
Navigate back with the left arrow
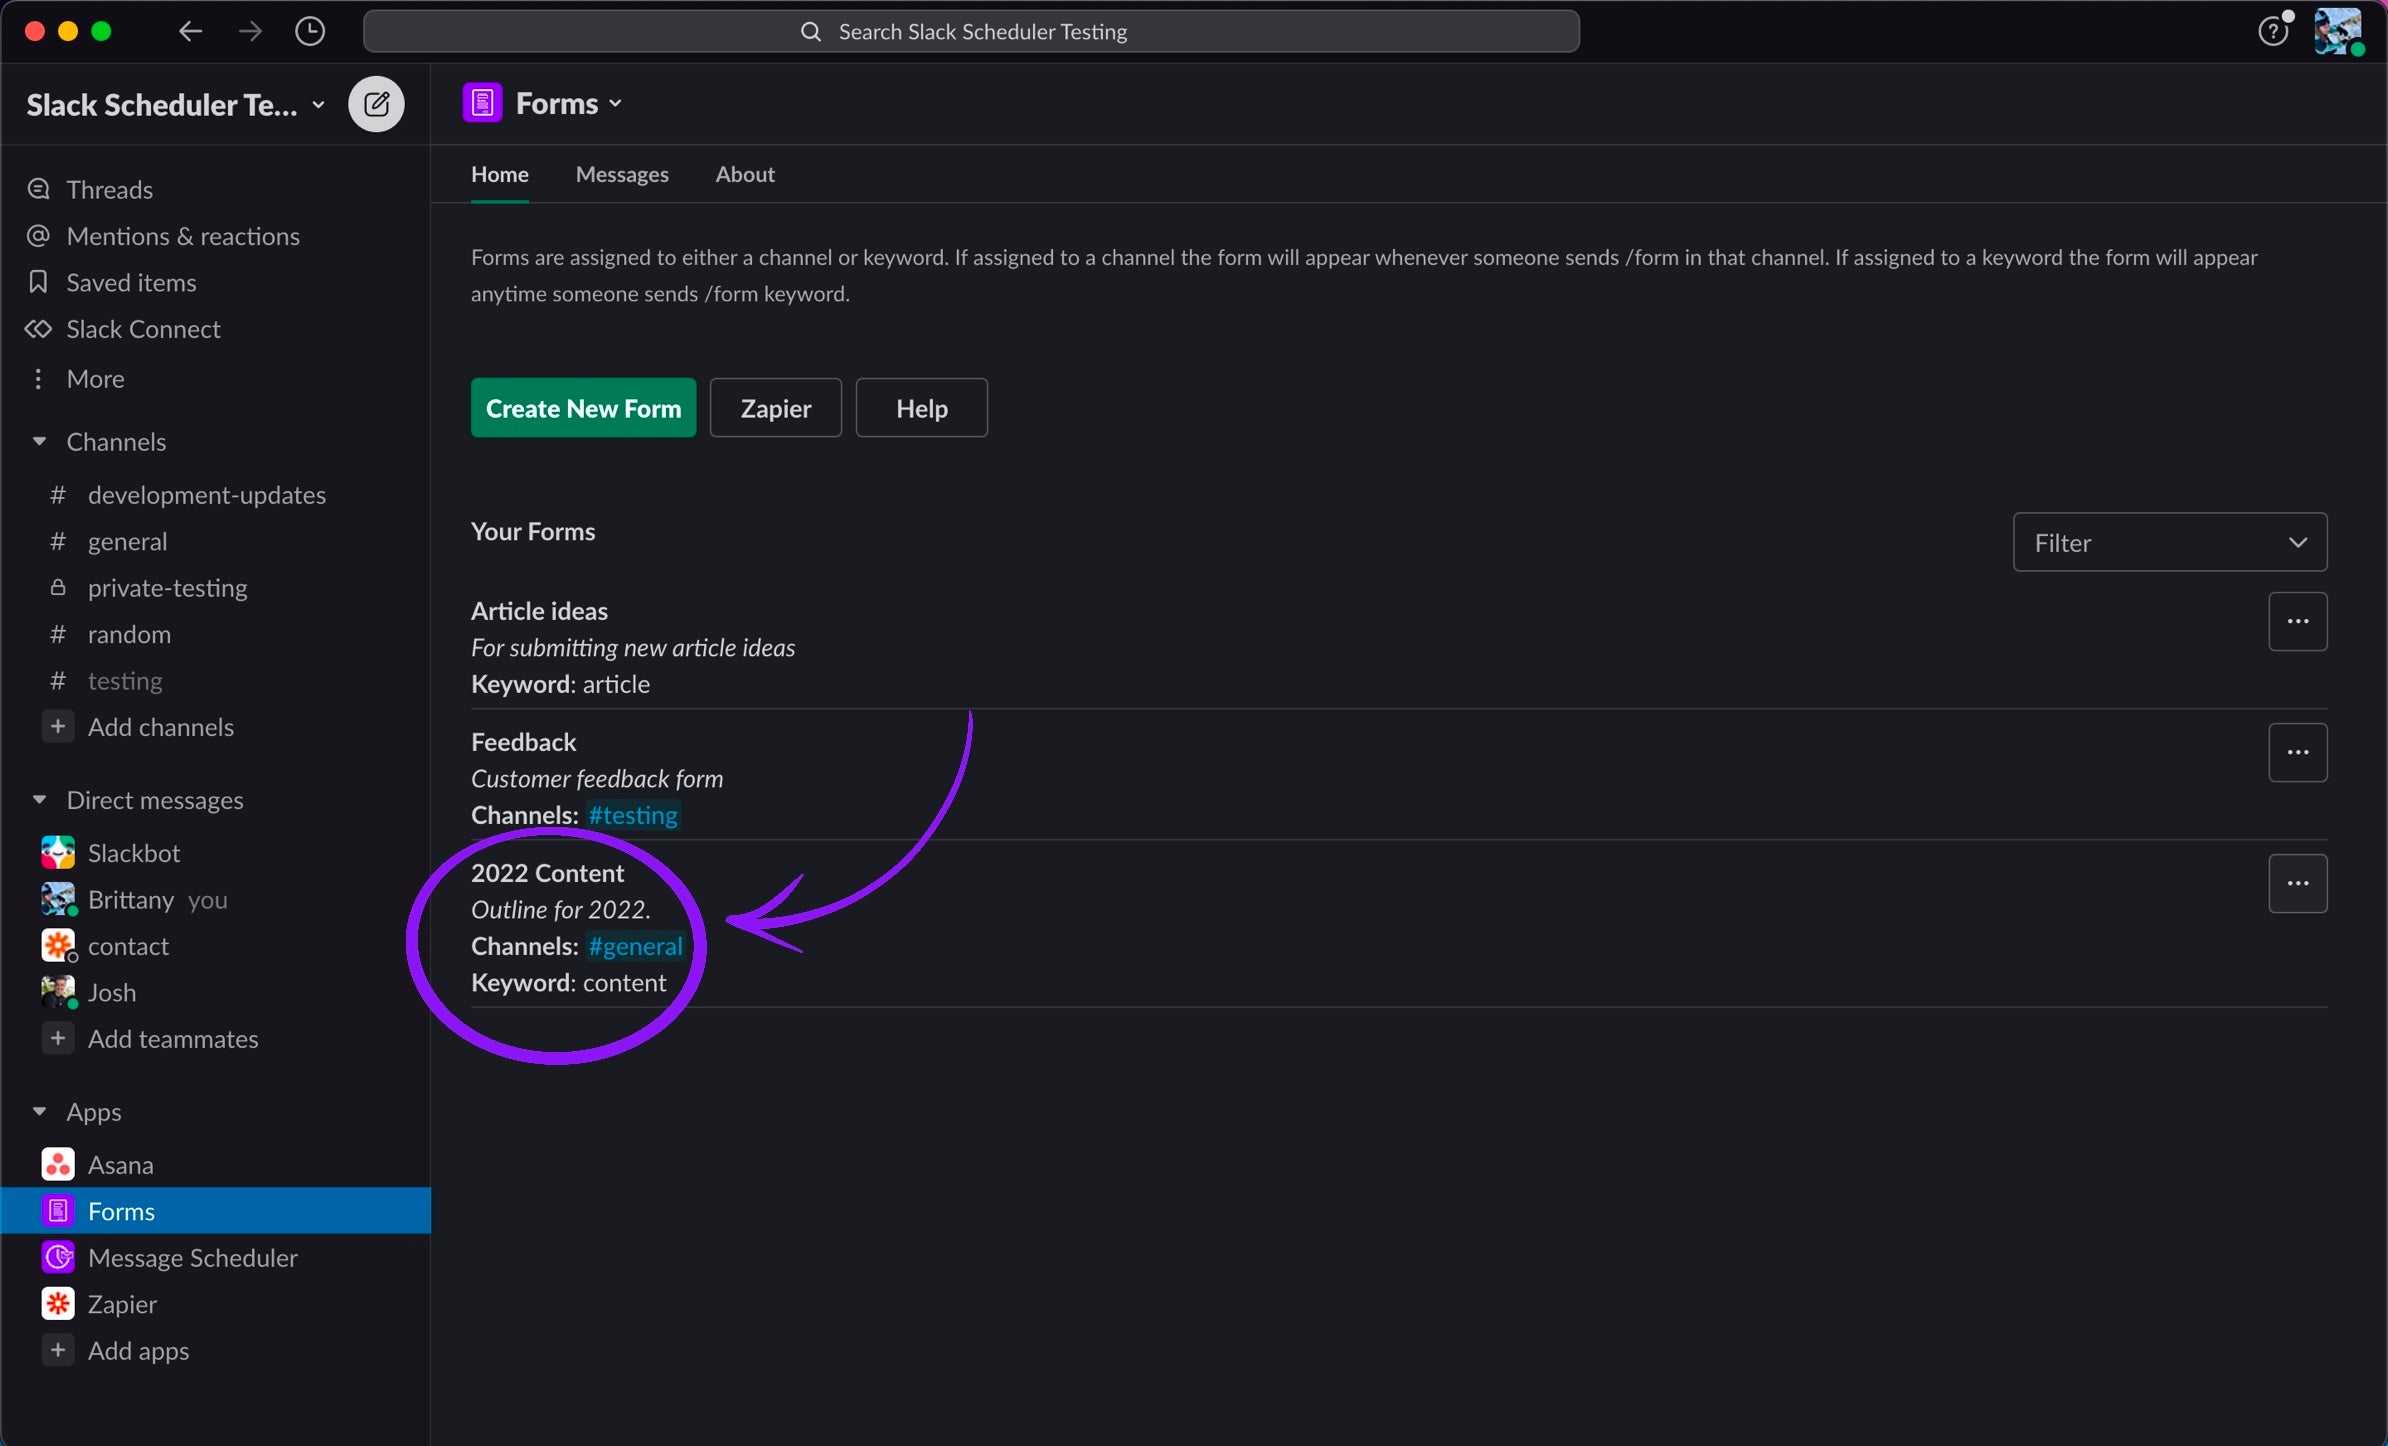pos(190,32)
